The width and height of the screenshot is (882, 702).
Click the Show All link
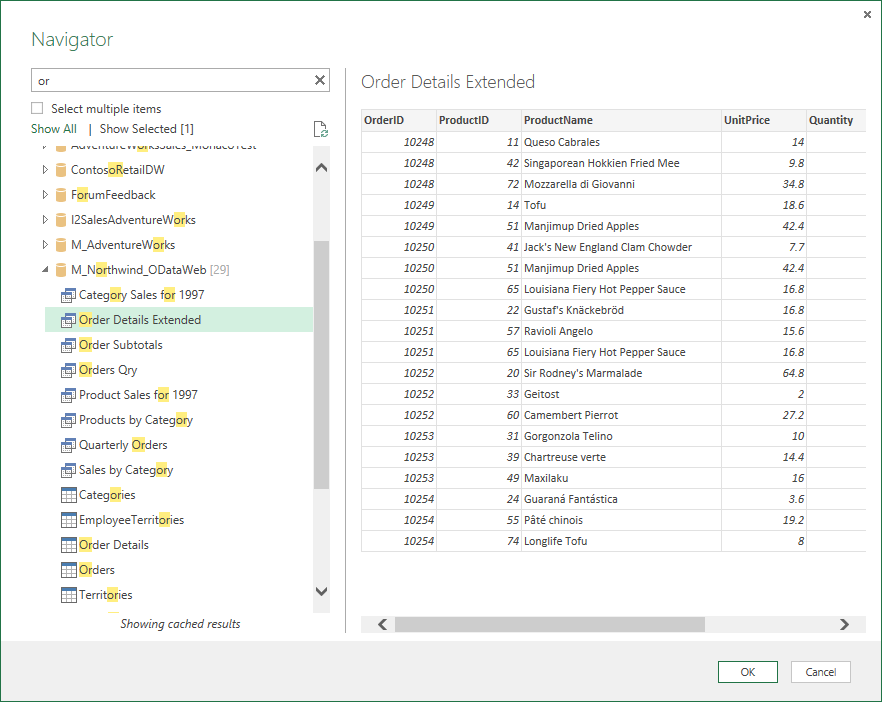pos(54,129)
